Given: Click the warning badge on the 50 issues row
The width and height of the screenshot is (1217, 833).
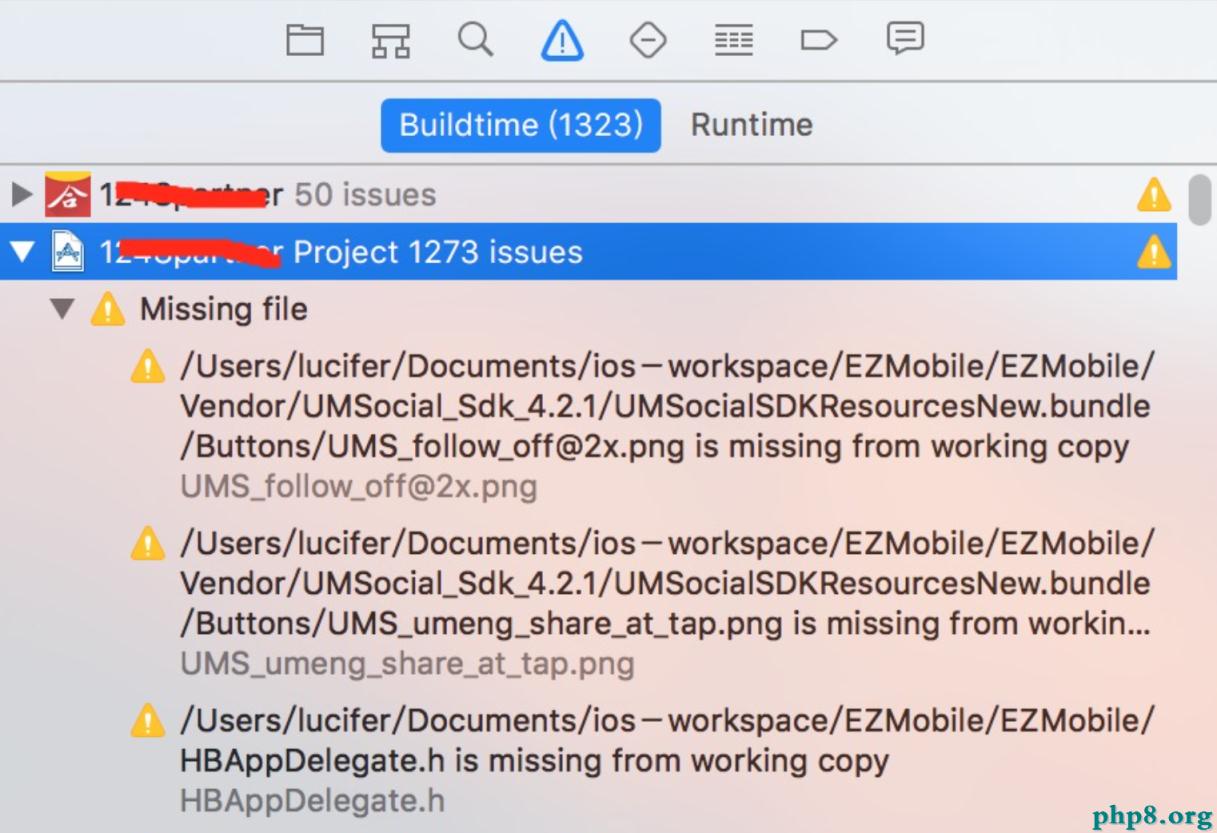Looking at the screenshot, I should [1153, 194].
